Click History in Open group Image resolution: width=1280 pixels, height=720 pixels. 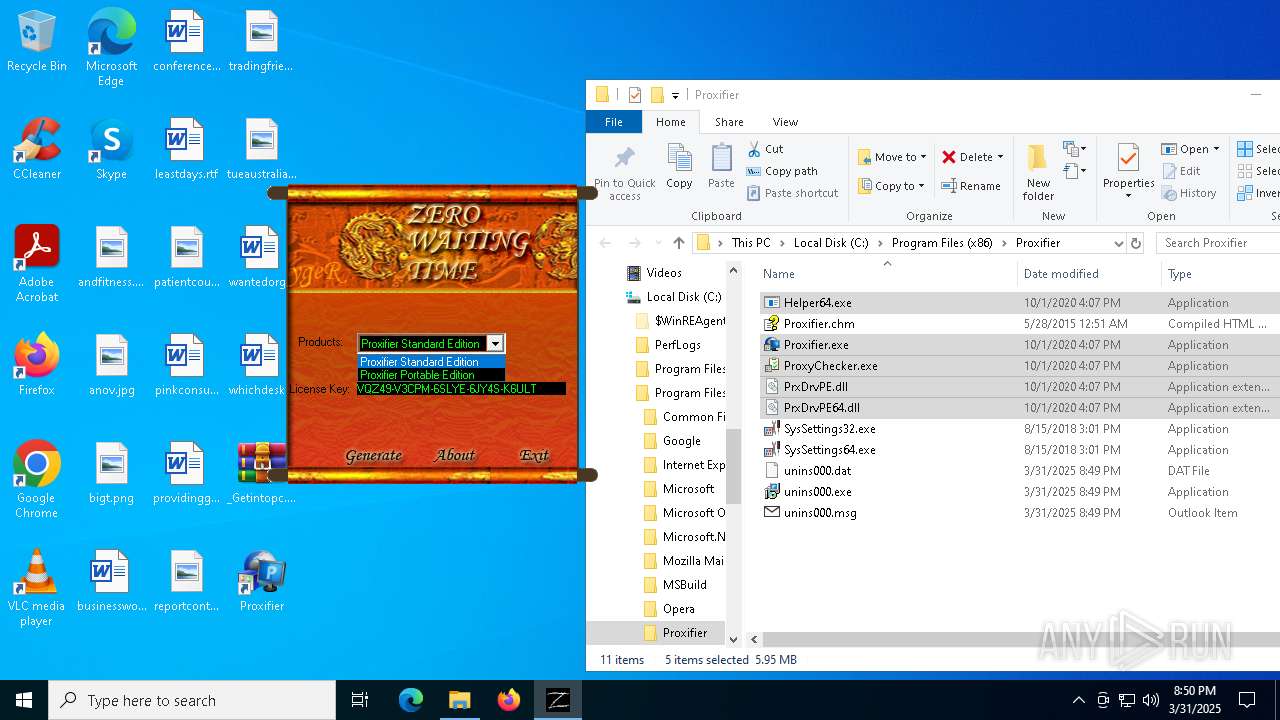[1189, 193]
